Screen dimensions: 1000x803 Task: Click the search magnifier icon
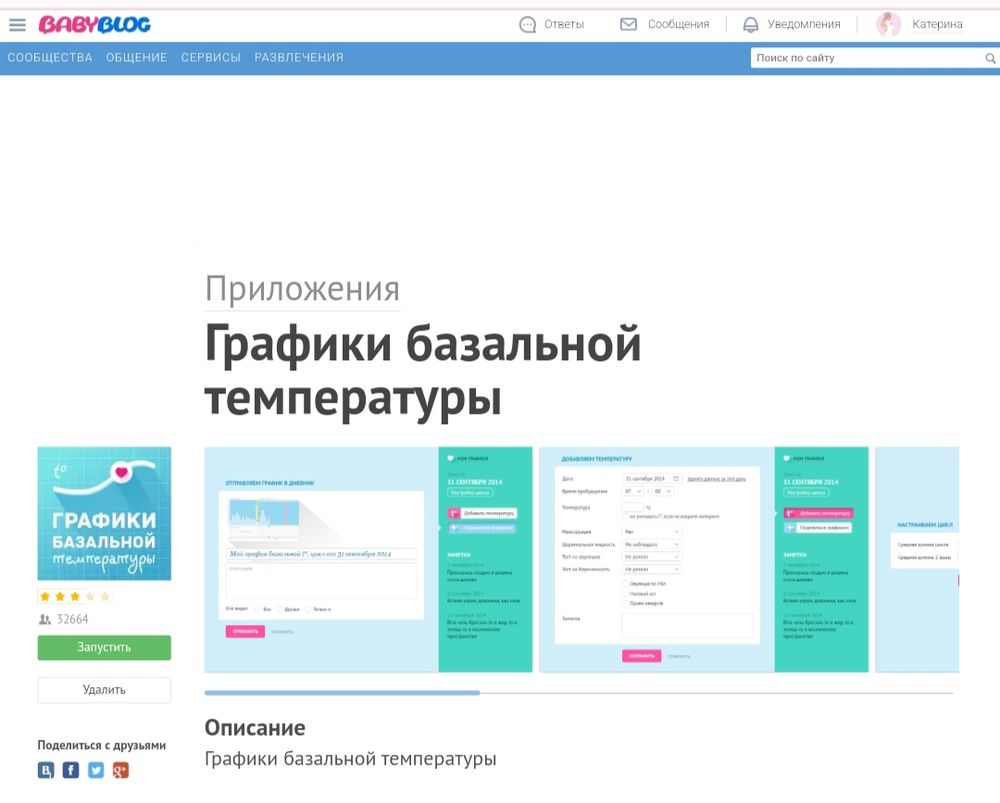point(989,59)
